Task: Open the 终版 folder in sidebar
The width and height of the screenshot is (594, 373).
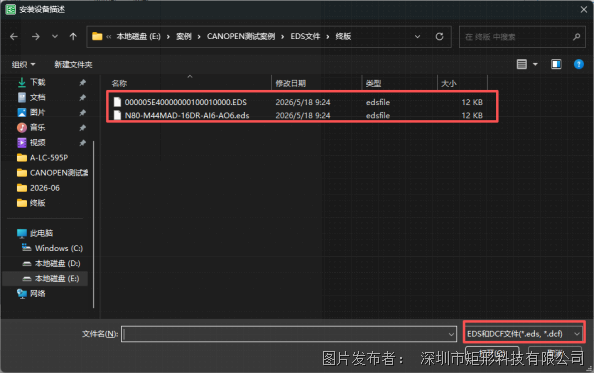Action: pyautogui.click(x=38, y=203)
